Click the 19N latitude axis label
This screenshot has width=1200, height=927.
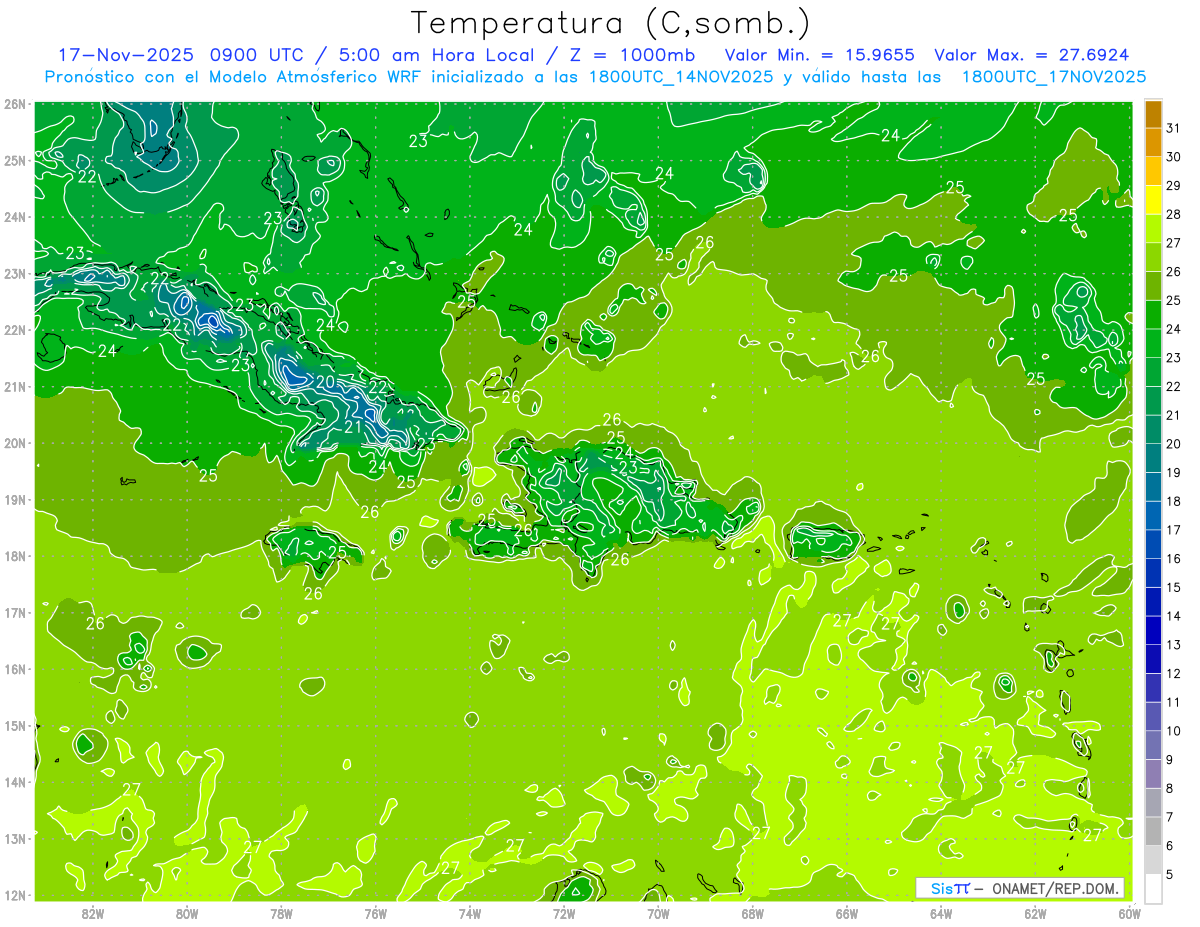click(x=16, y=499)
